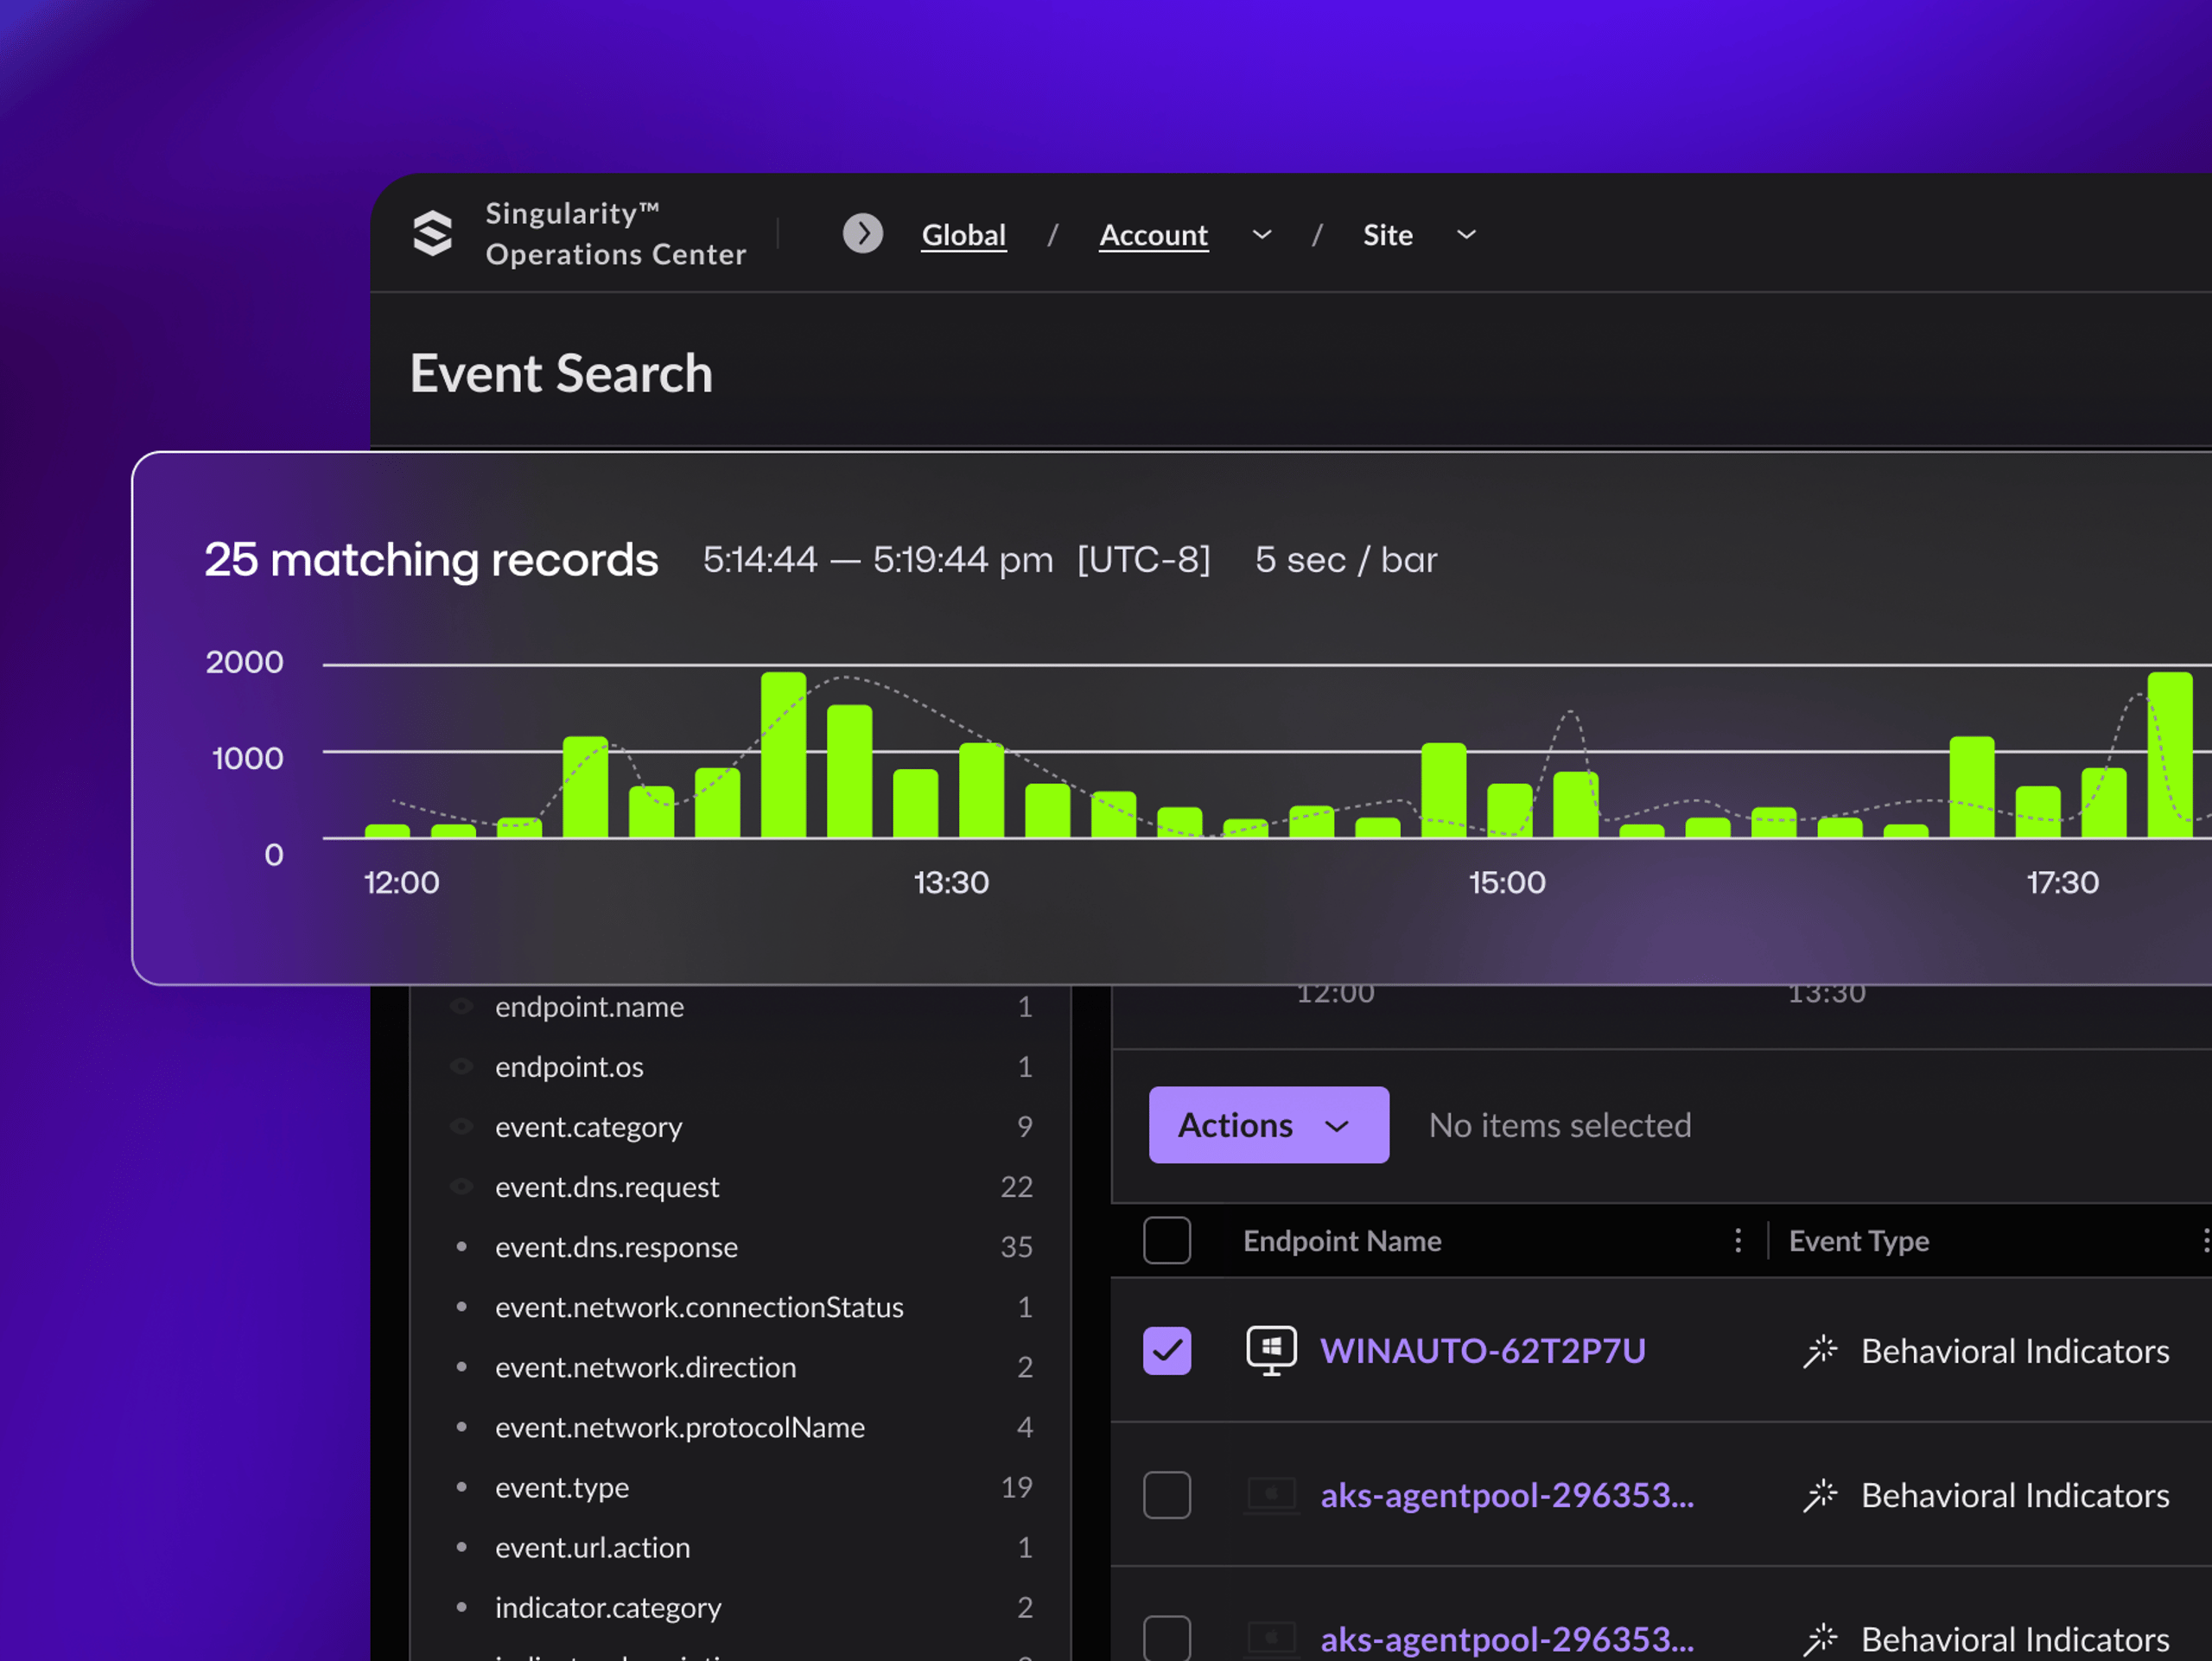
Task: Tick the select-all checkbox in the table header
Action: [1167, 1241]
